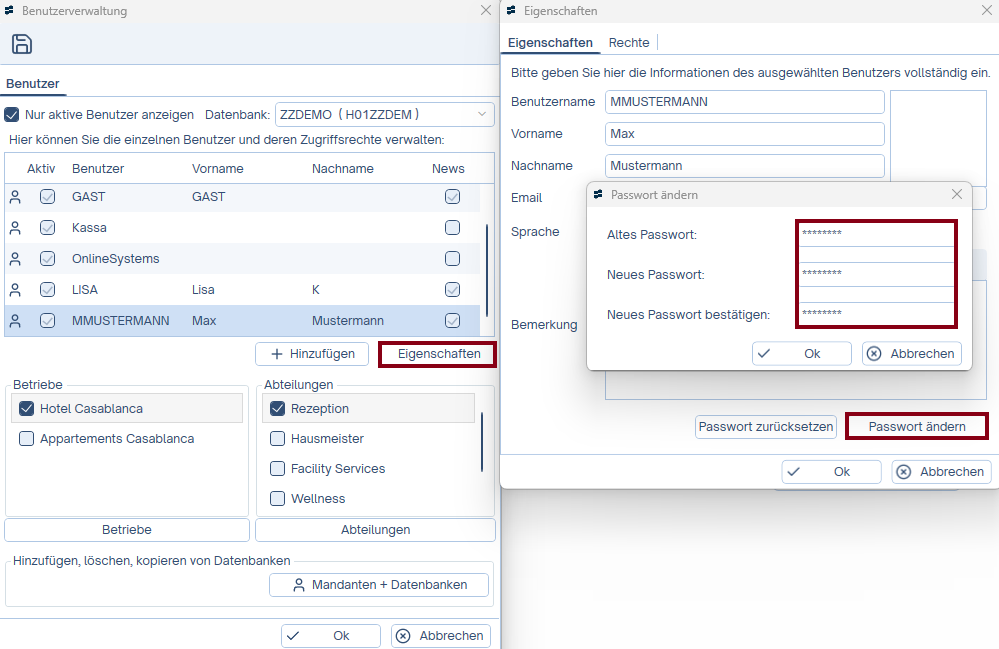Viewport: 999px width, 649px height.
Task: Click the user icon beside the OnlineSystems row
Action: pyautogui.click(x=15, y=259)
